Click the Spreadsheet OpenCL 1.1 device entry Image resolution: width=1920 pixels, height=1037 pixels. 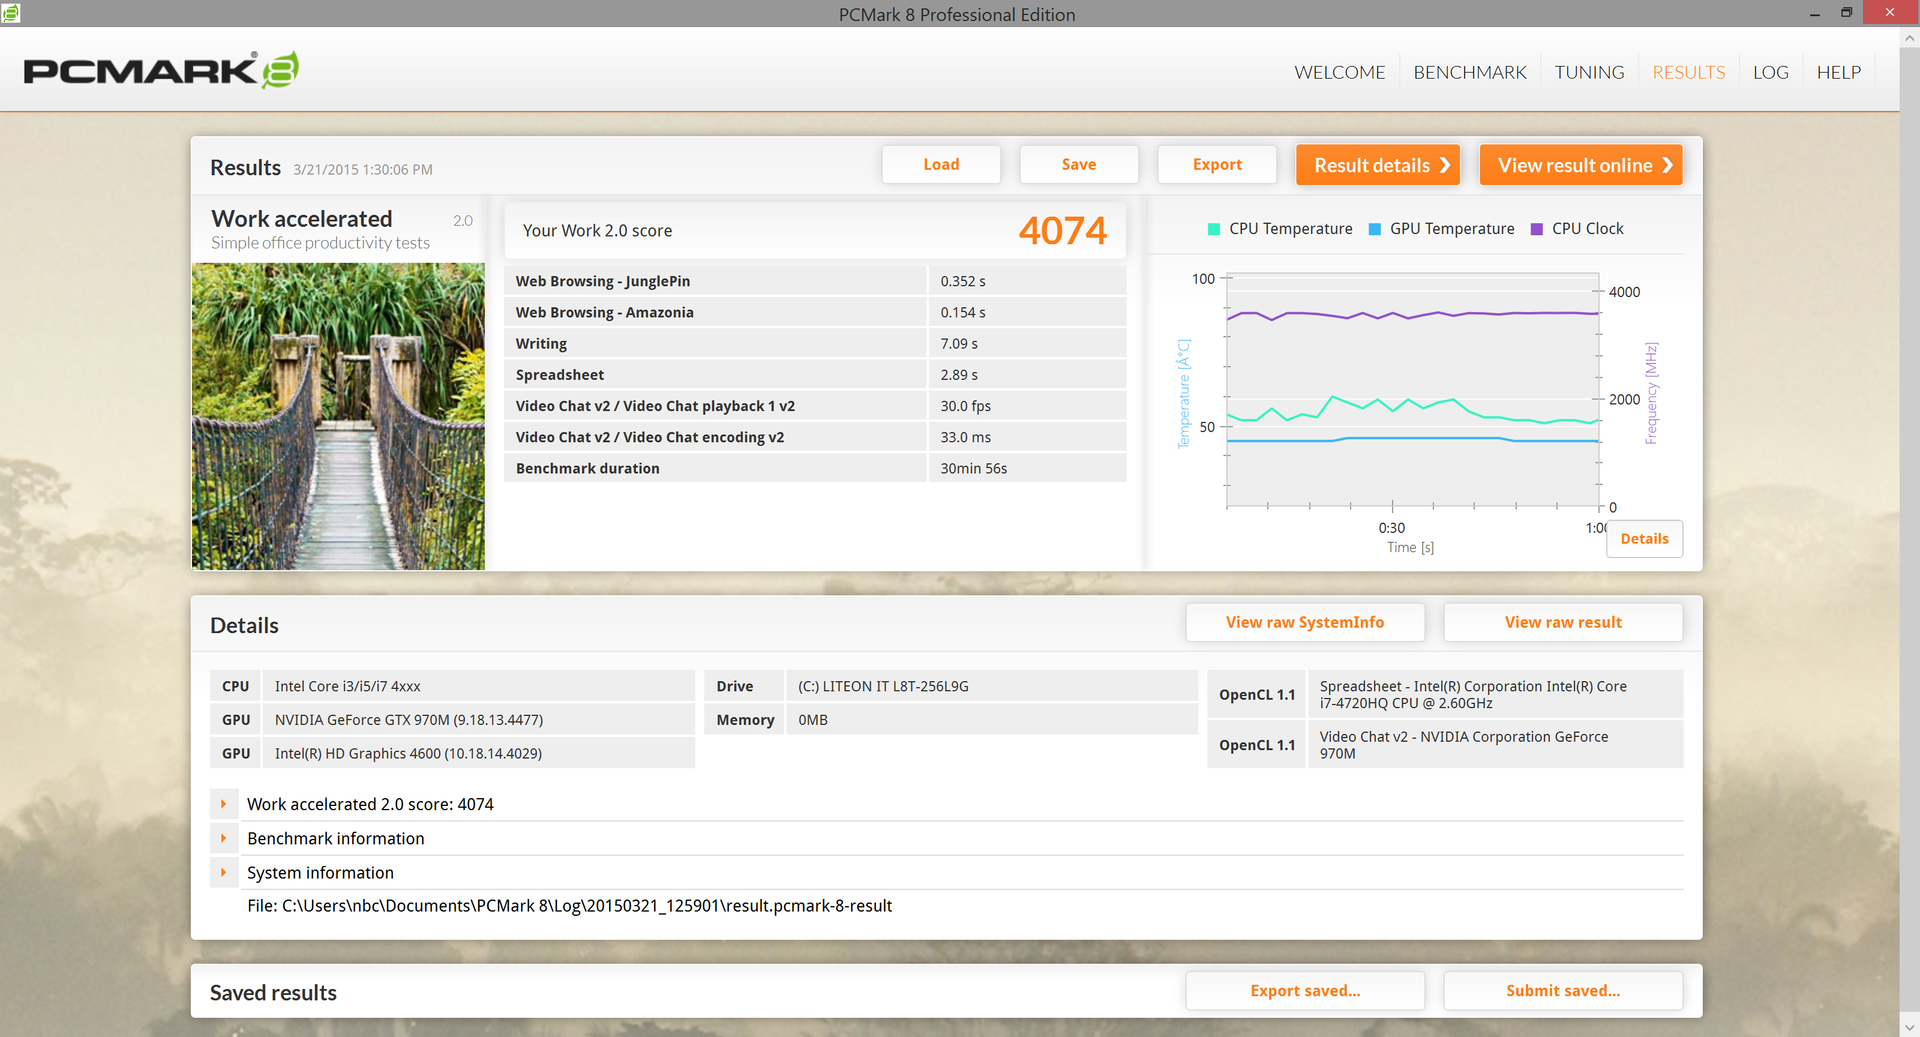[1494, 694]
